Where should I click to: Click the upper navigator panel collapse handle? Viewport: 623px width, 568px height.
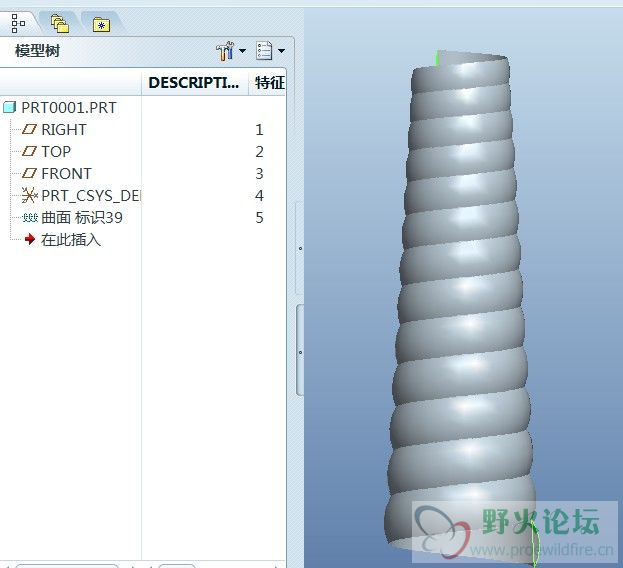(x=300, y=249)
